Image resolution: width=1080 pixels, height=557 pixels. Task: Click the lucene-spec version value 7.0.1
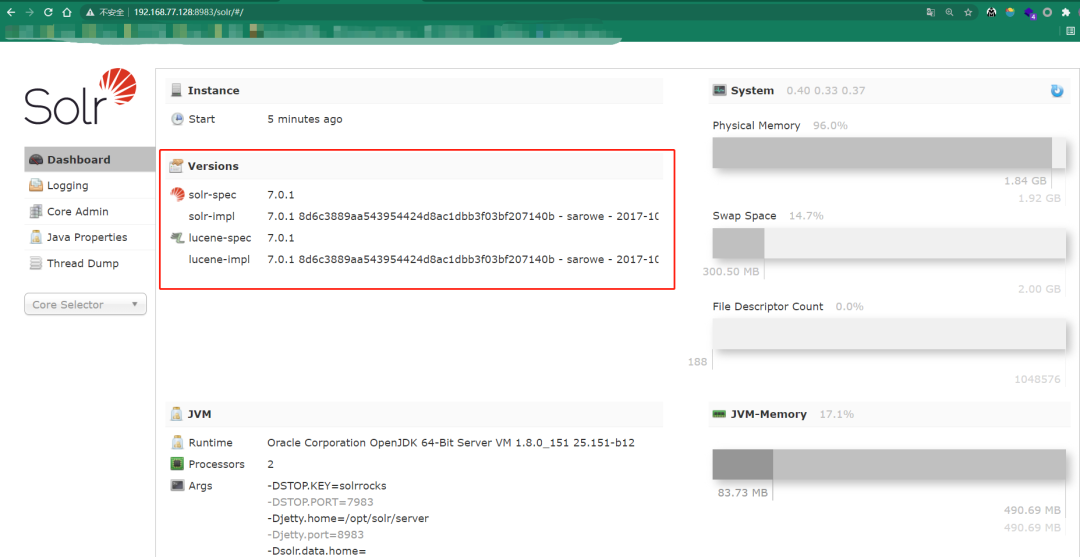[x=281, y=238]
